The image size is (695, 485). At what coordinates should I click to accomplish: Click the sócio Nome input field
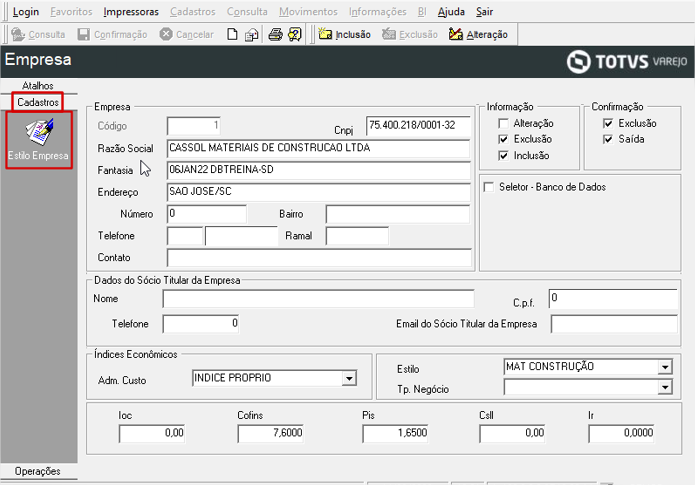pyautogui.click(x=318, y=298)
